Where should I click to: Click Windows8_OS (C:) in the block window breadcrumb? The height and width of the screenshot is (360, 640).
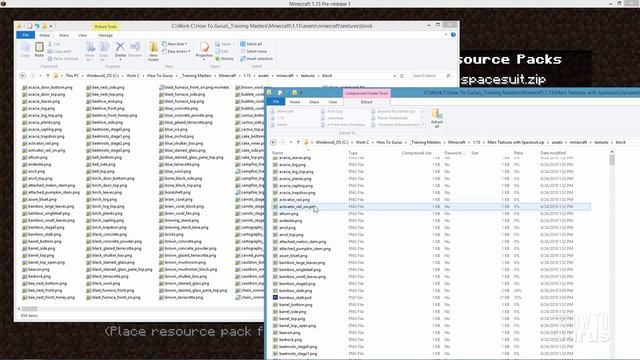102,76
